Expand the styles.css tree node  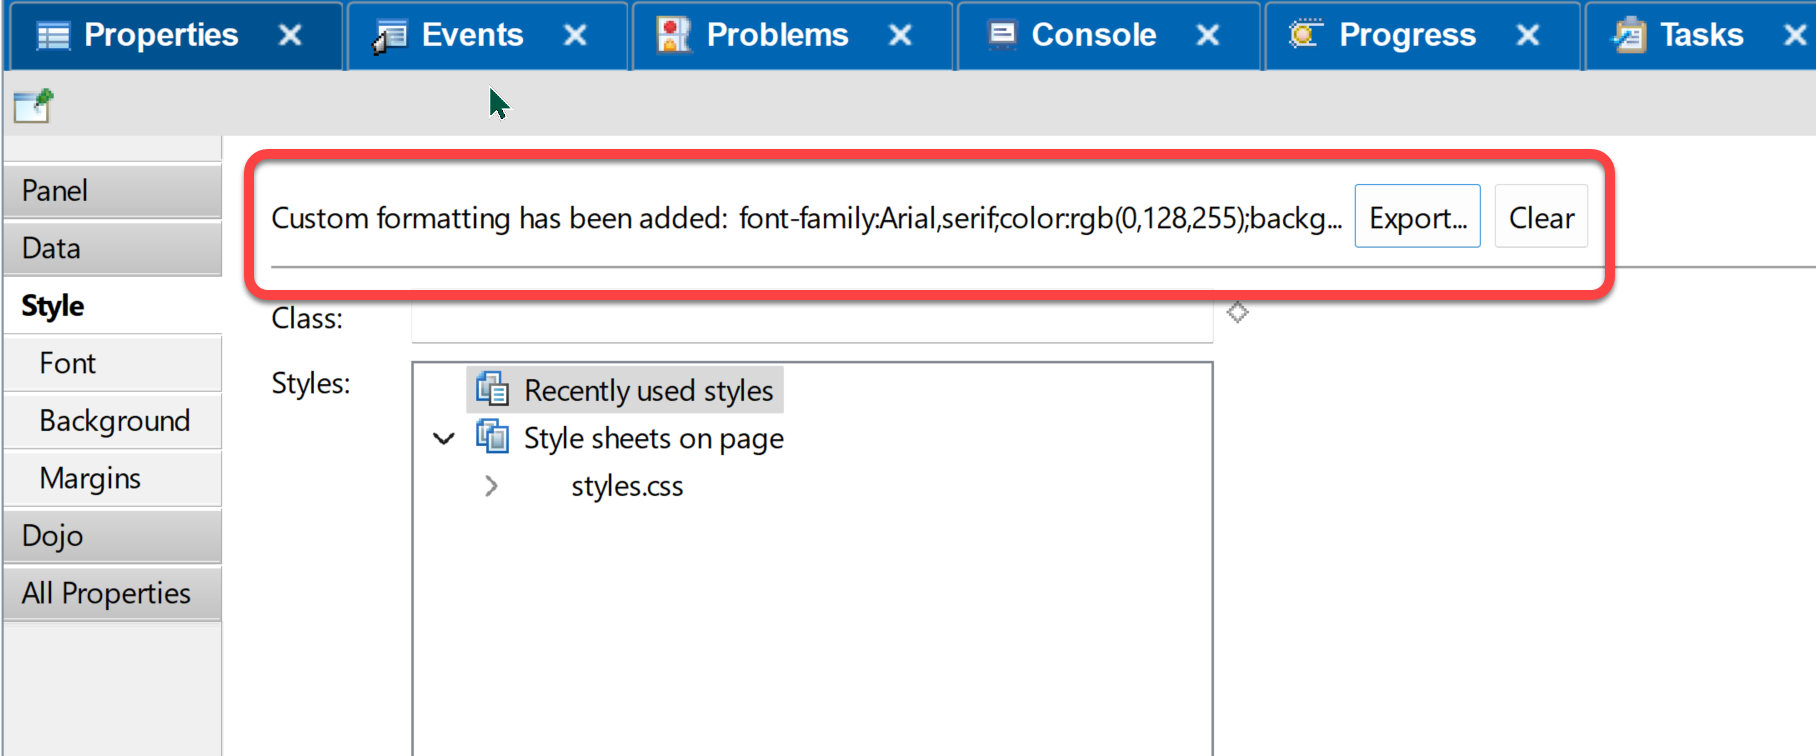pyautogui.click(x=491, y=486)
